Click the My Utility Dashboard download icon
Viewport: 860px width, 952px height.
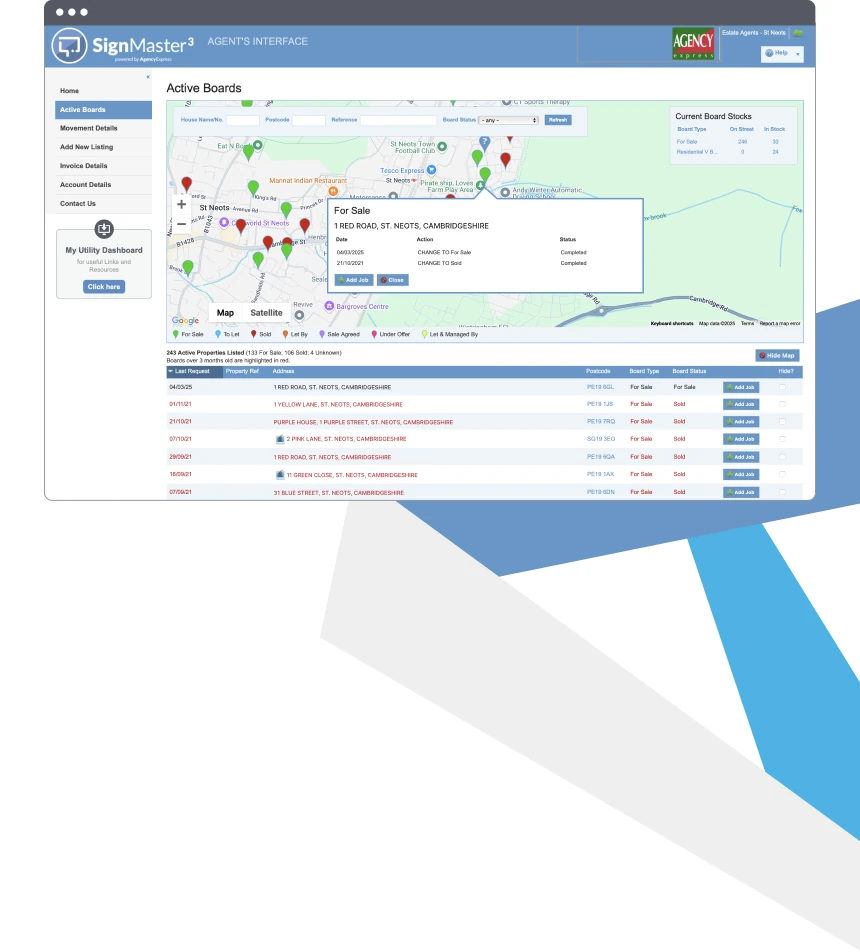tap(104, 229)
